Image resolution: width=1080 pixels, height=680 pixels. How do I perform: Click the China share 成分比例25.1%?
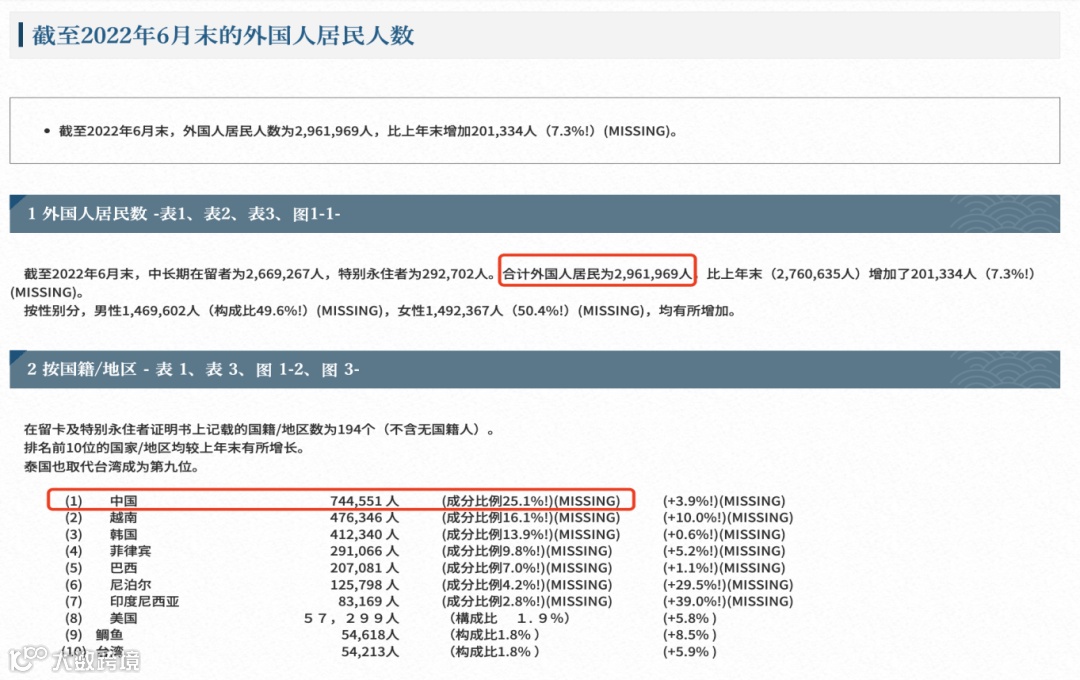coord(530,501)
